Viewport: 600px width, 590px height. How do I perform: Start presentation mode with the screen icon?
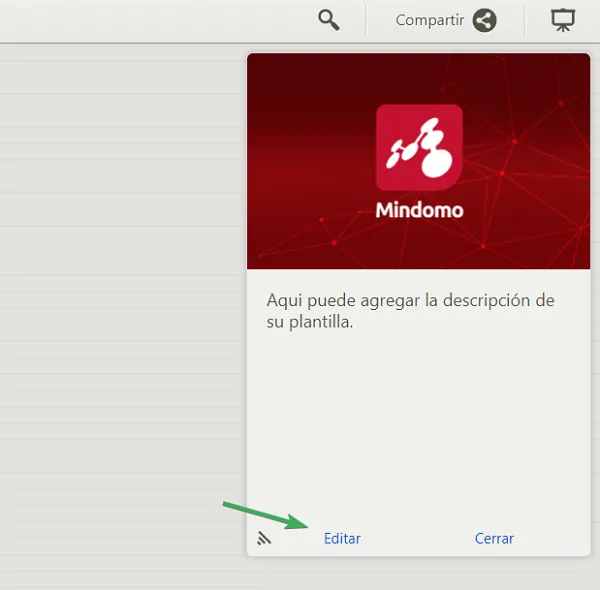point(563,20)
